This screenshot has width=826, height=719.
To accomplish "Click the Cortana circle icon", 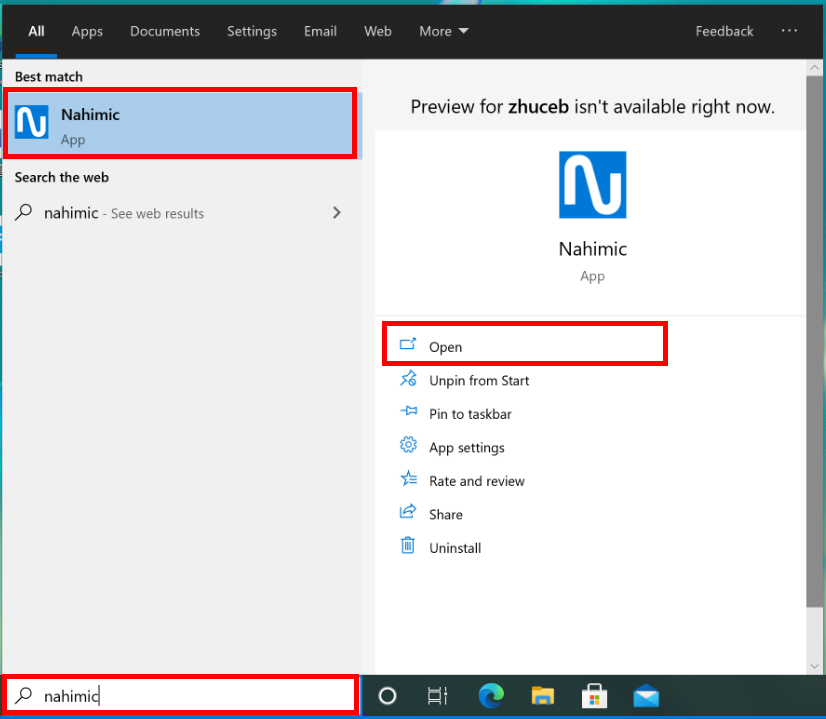I will coord(387,696).
